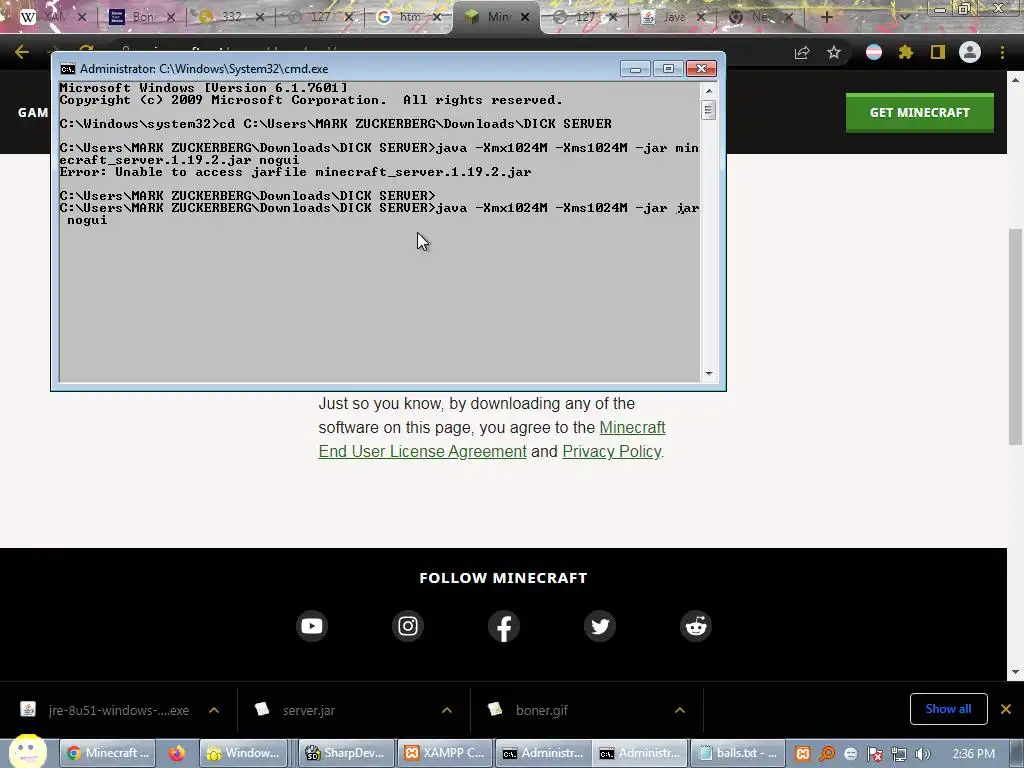Open Chrome three-dot menu
The height and width of the screenshot is (768, 1024).
point(1002,52)
